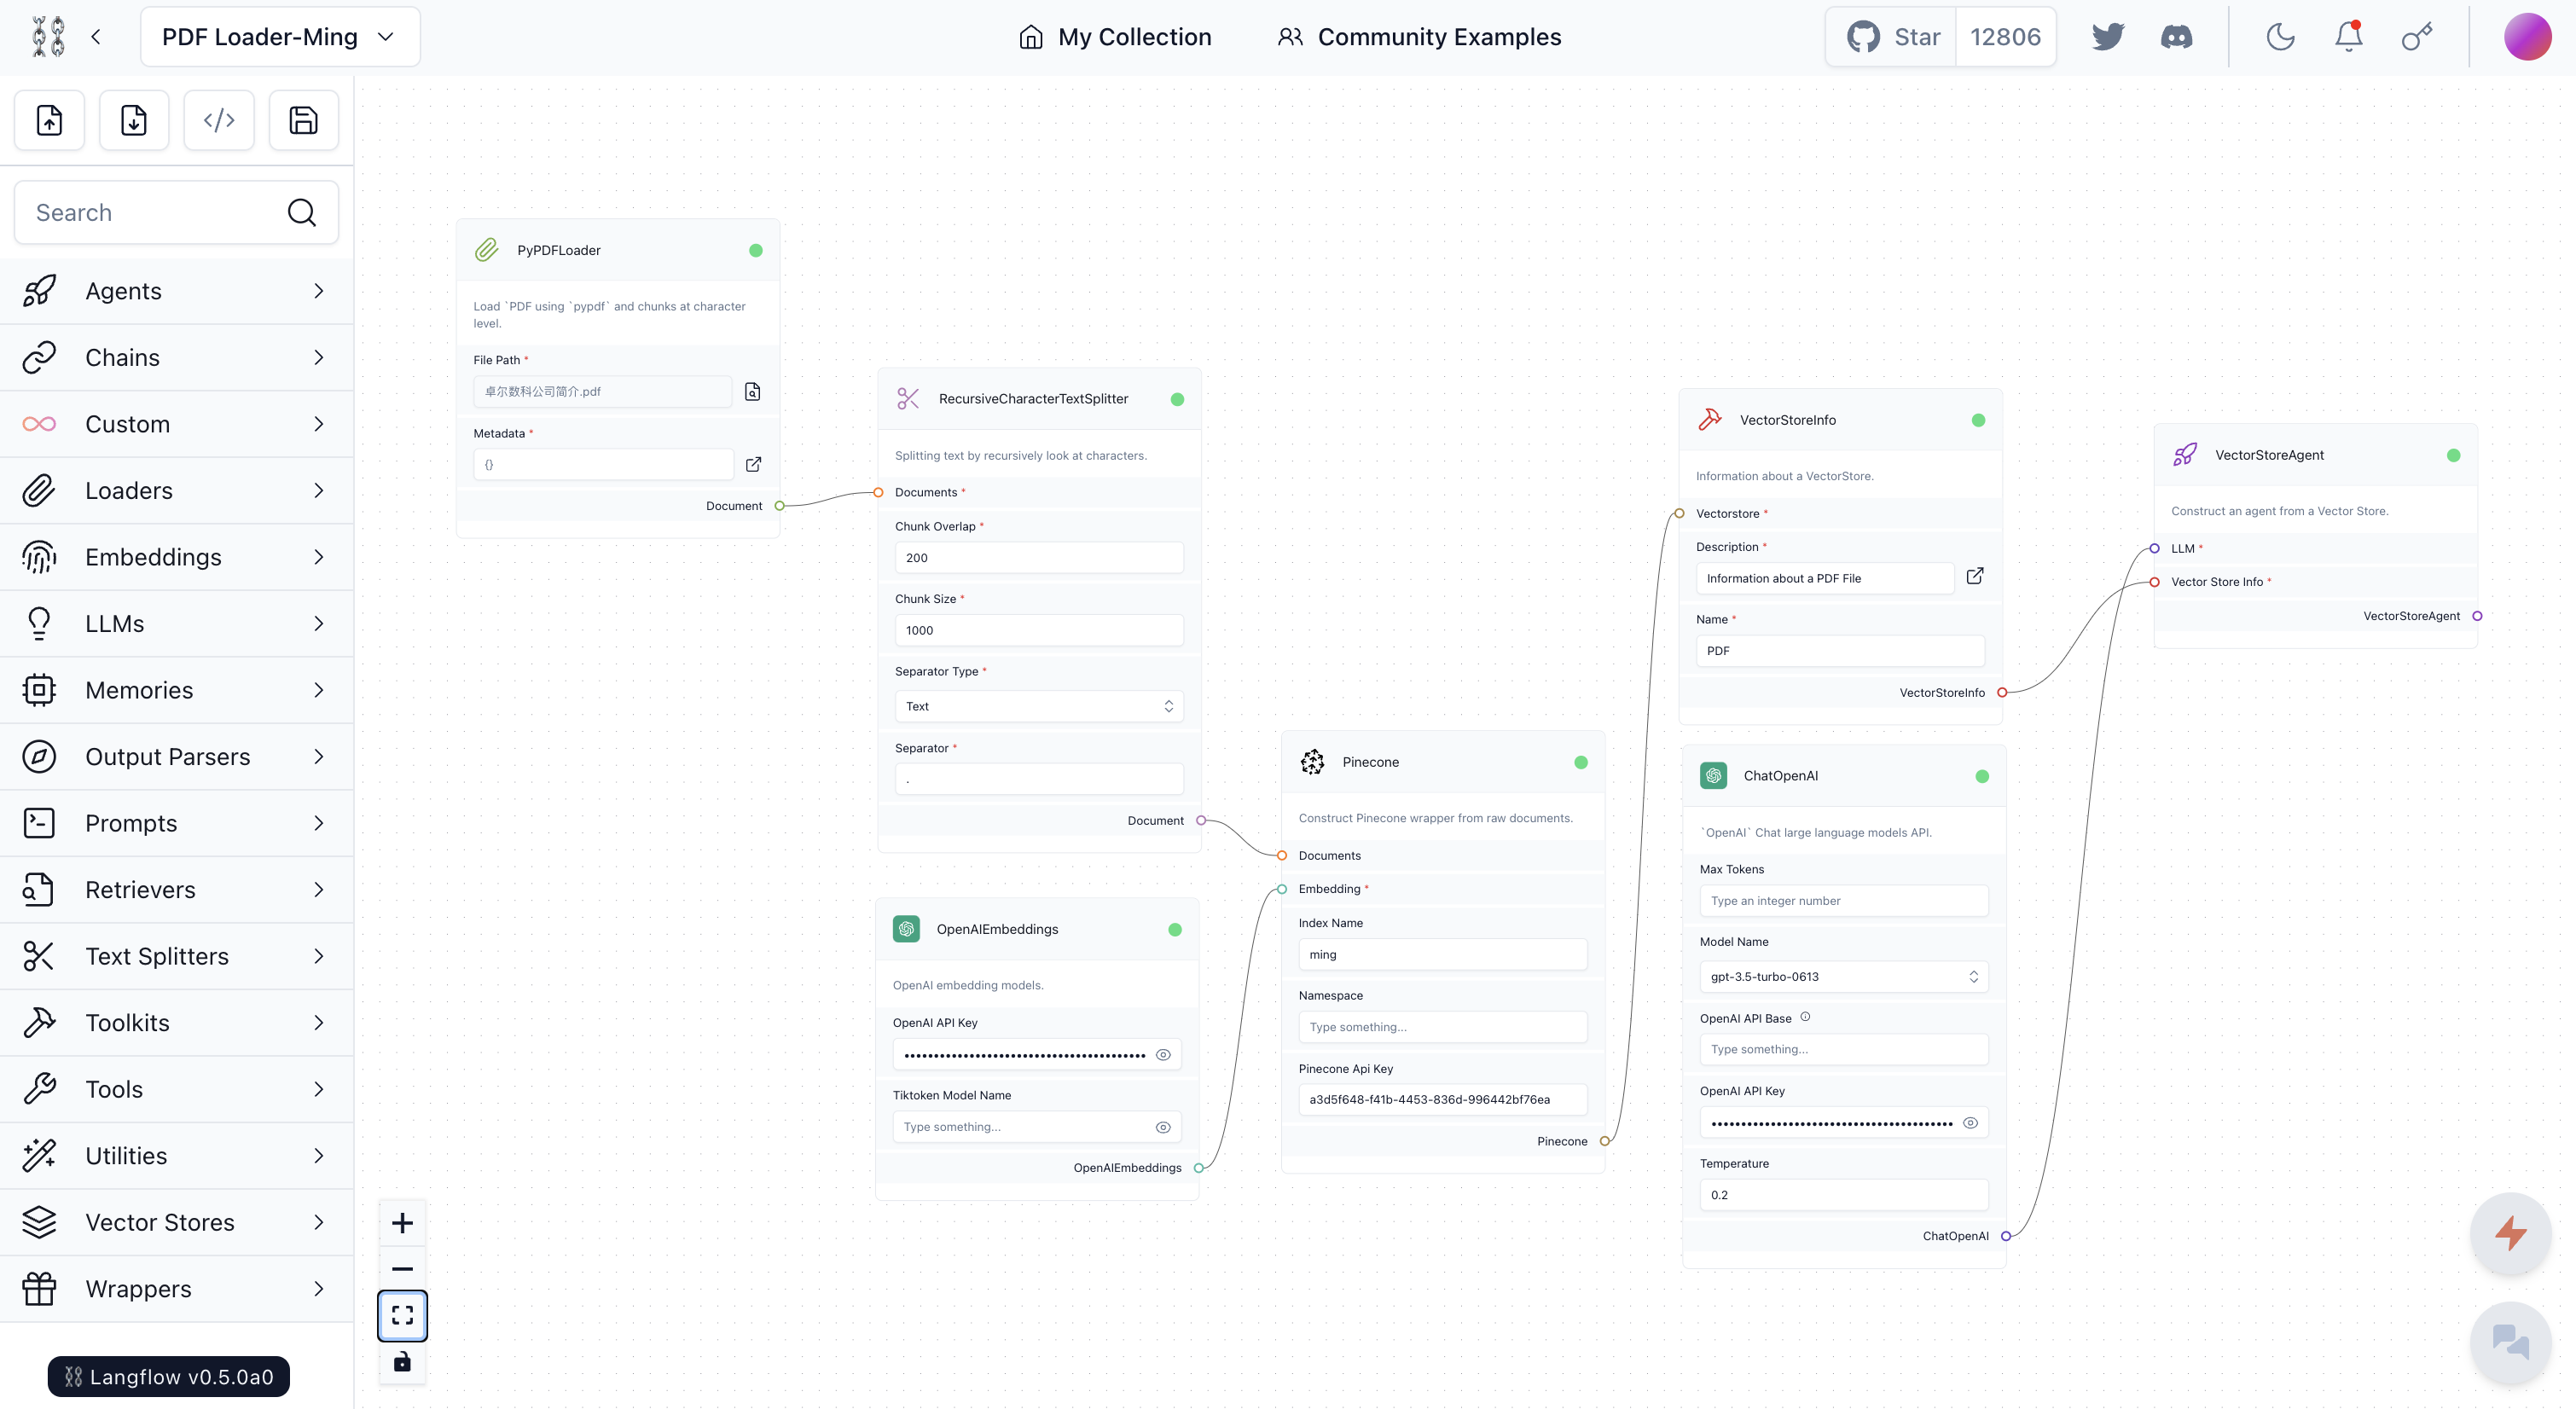Expand the LLMs category
The image size is (2576, 1409).
point(176,624)
